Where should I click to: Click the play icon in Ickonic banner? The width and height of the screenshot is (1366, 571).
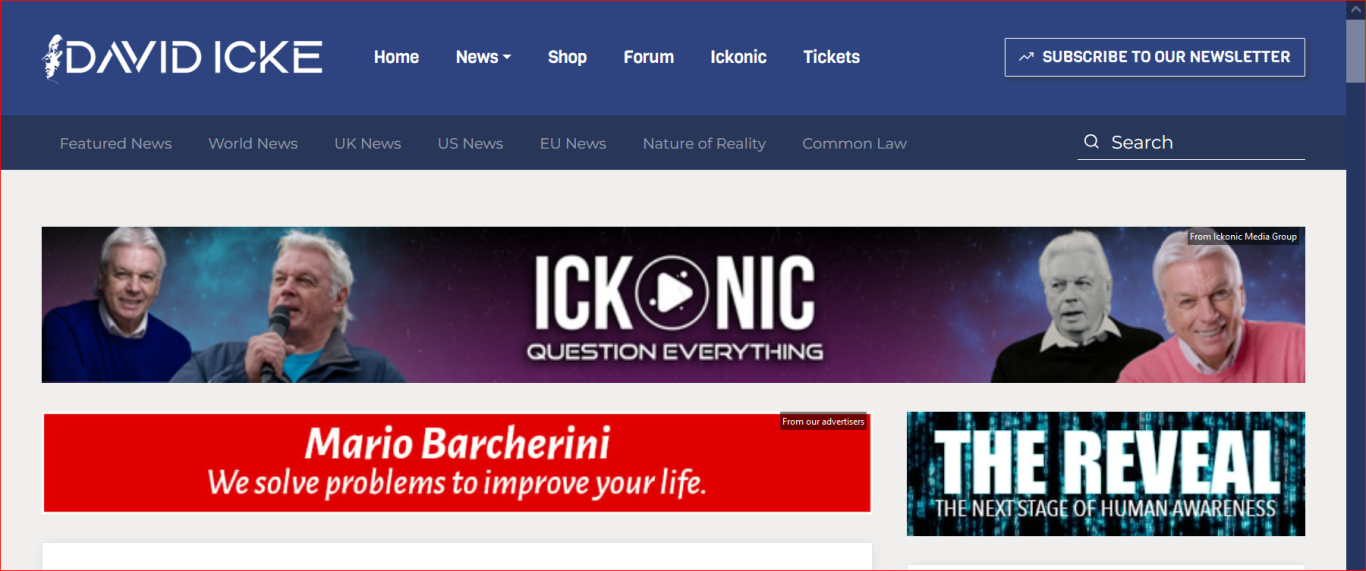tap(674, 293)
